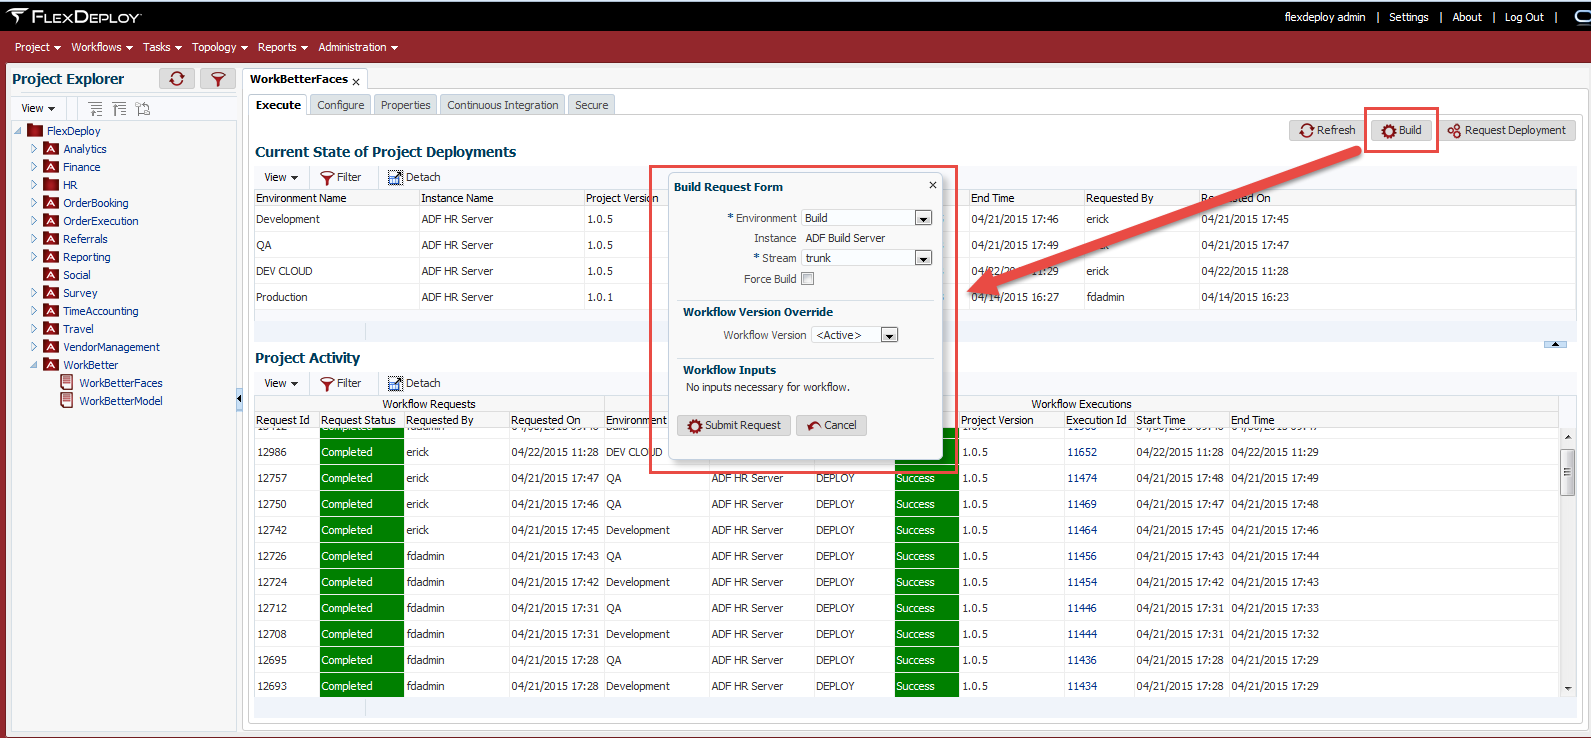The height and width of the screenshot is (738, 1591).
Task: Open the Administration menu
Action: point(358,47)
